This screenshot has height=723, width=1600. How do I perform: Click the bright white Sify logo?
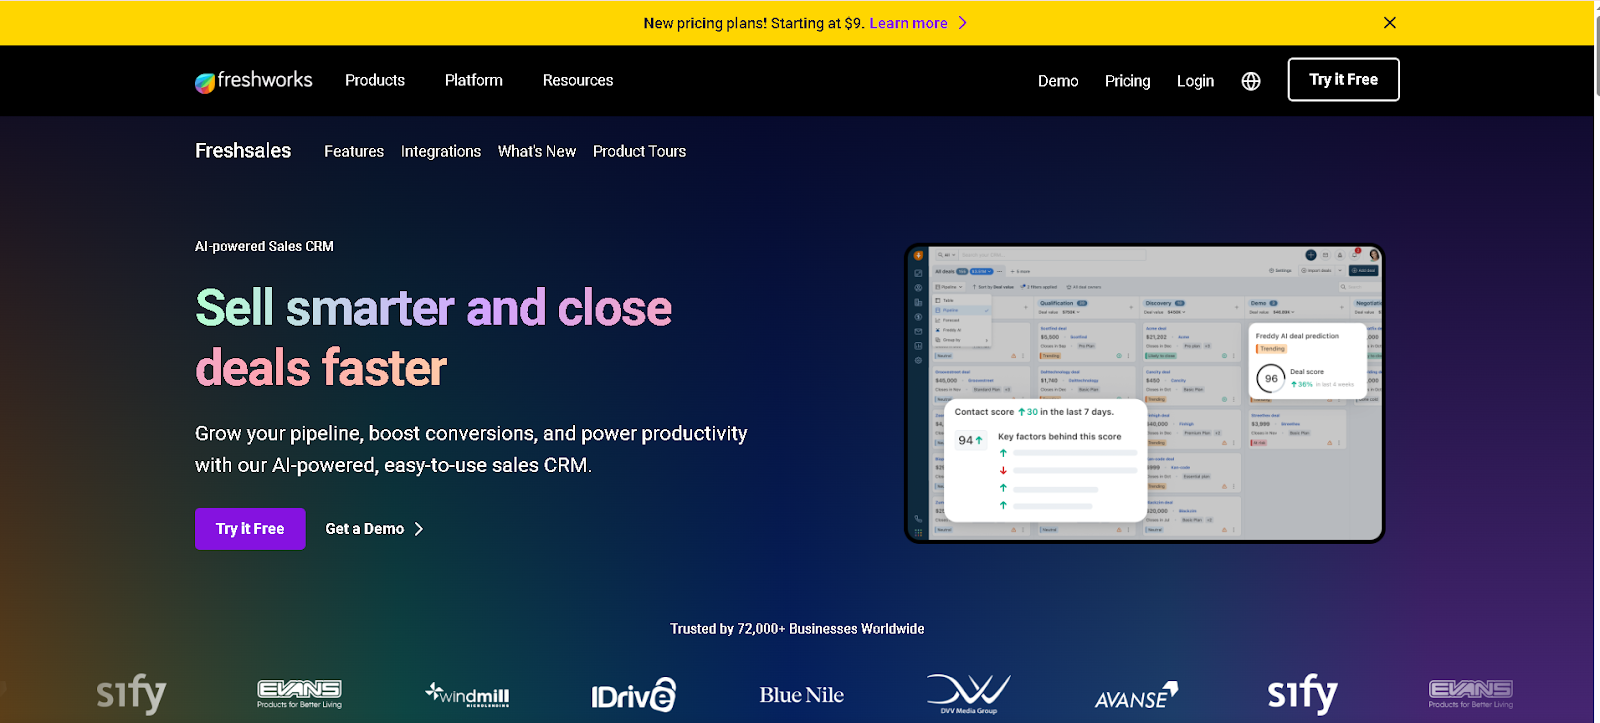point(1302,693)
